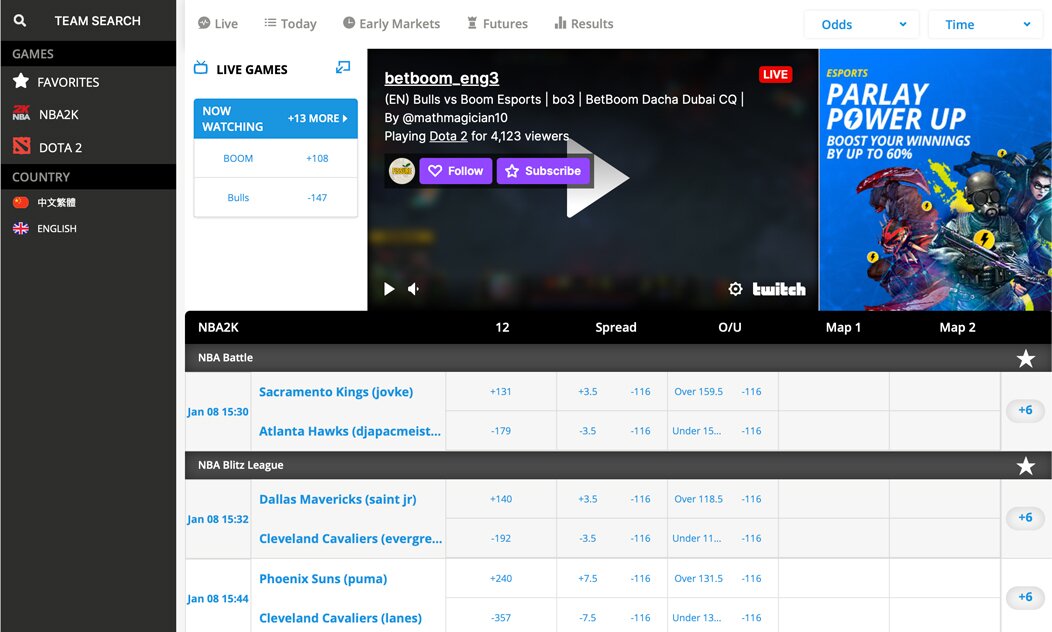Select Over 118.5 total bet

pyautogui.click(x=723, y=499)
